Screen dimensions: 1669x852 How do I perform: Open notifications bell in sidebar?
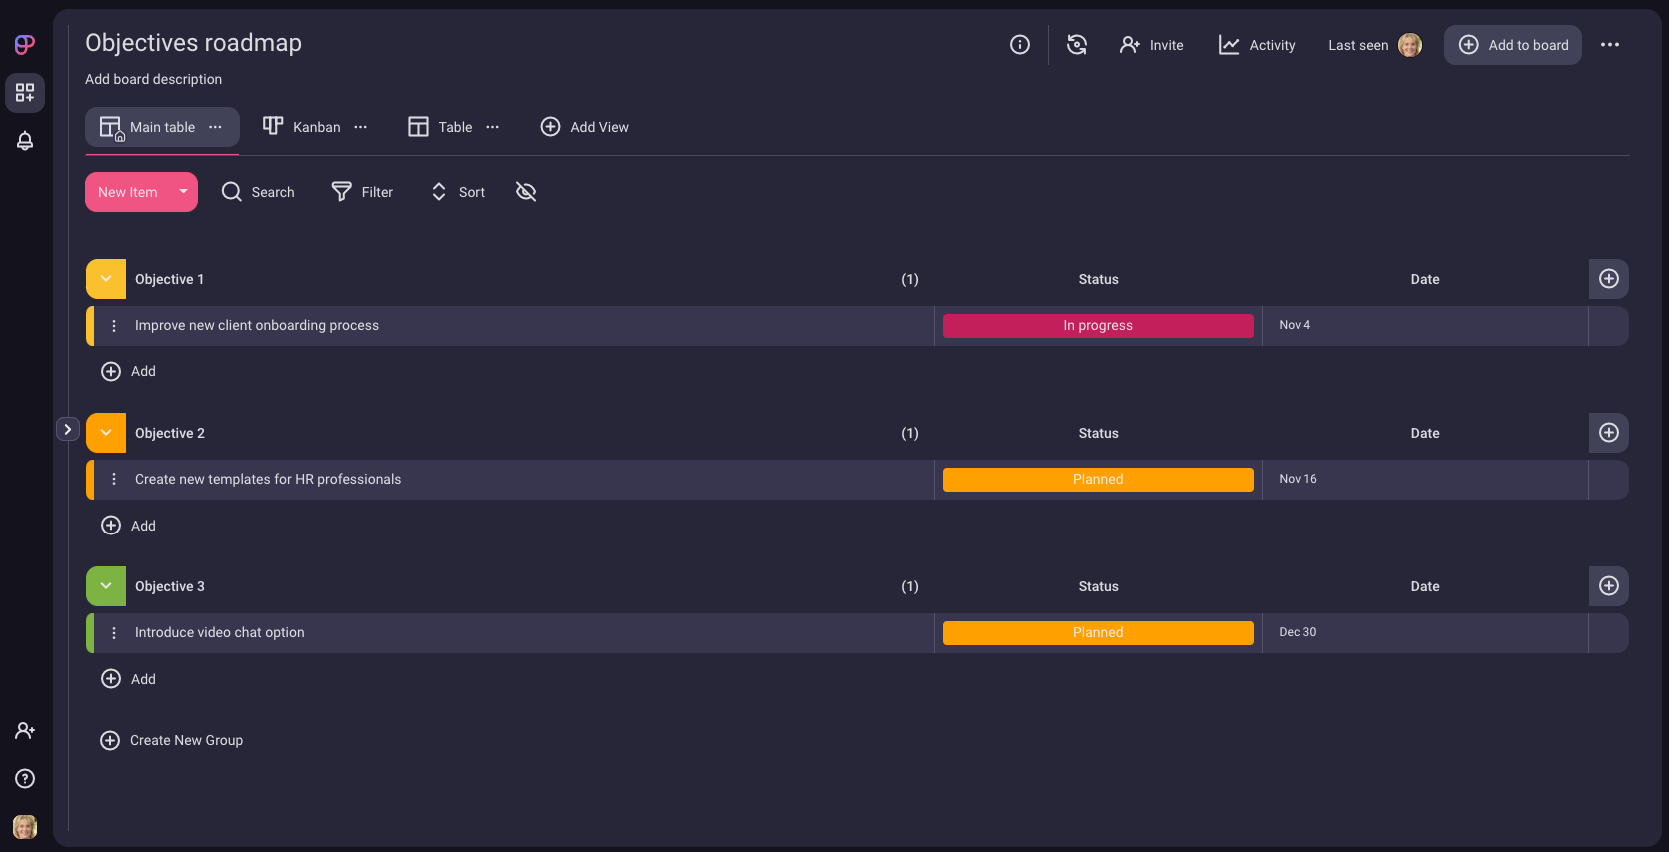coord(25,141)
